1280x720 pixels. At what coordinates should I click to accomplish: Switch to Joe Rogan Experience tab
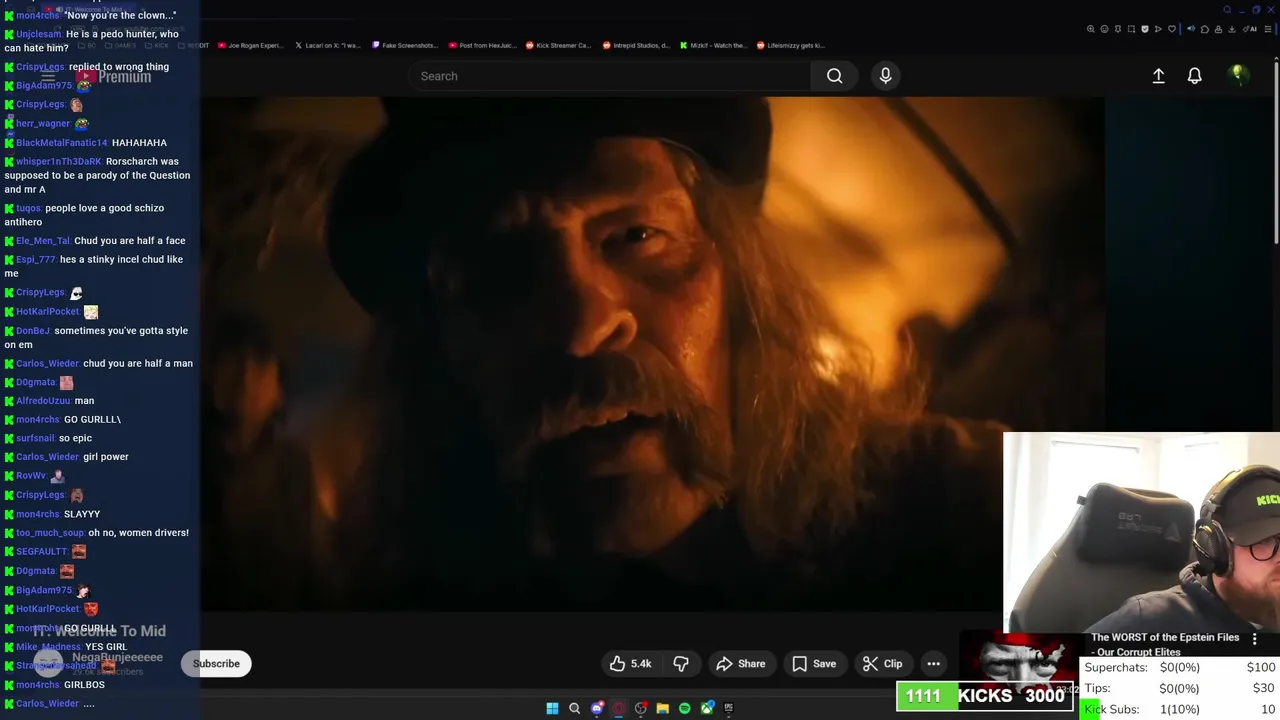tap(250, 45)
